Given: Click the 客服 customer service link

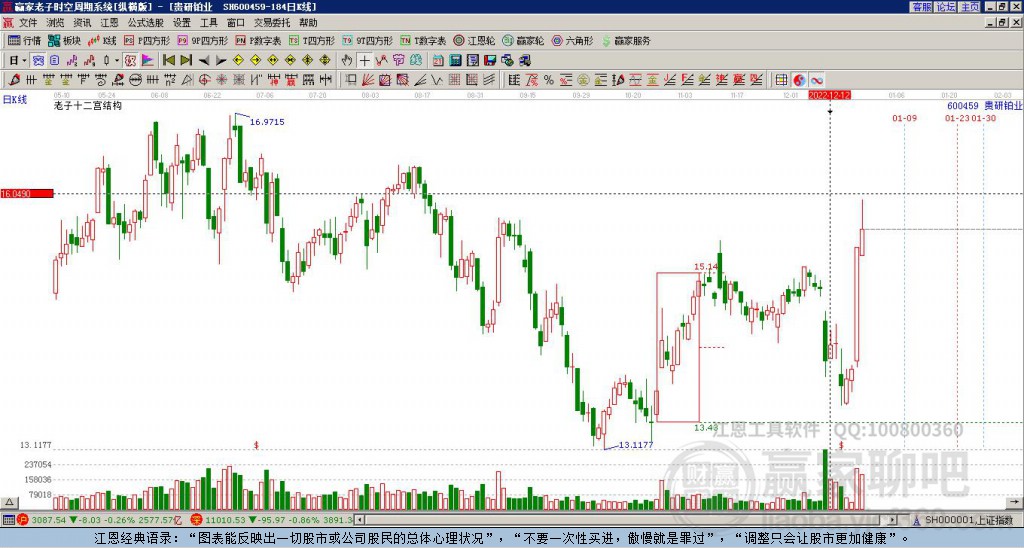Looking at the screenshot, I should pyautogui.click(x=921, y=7).
